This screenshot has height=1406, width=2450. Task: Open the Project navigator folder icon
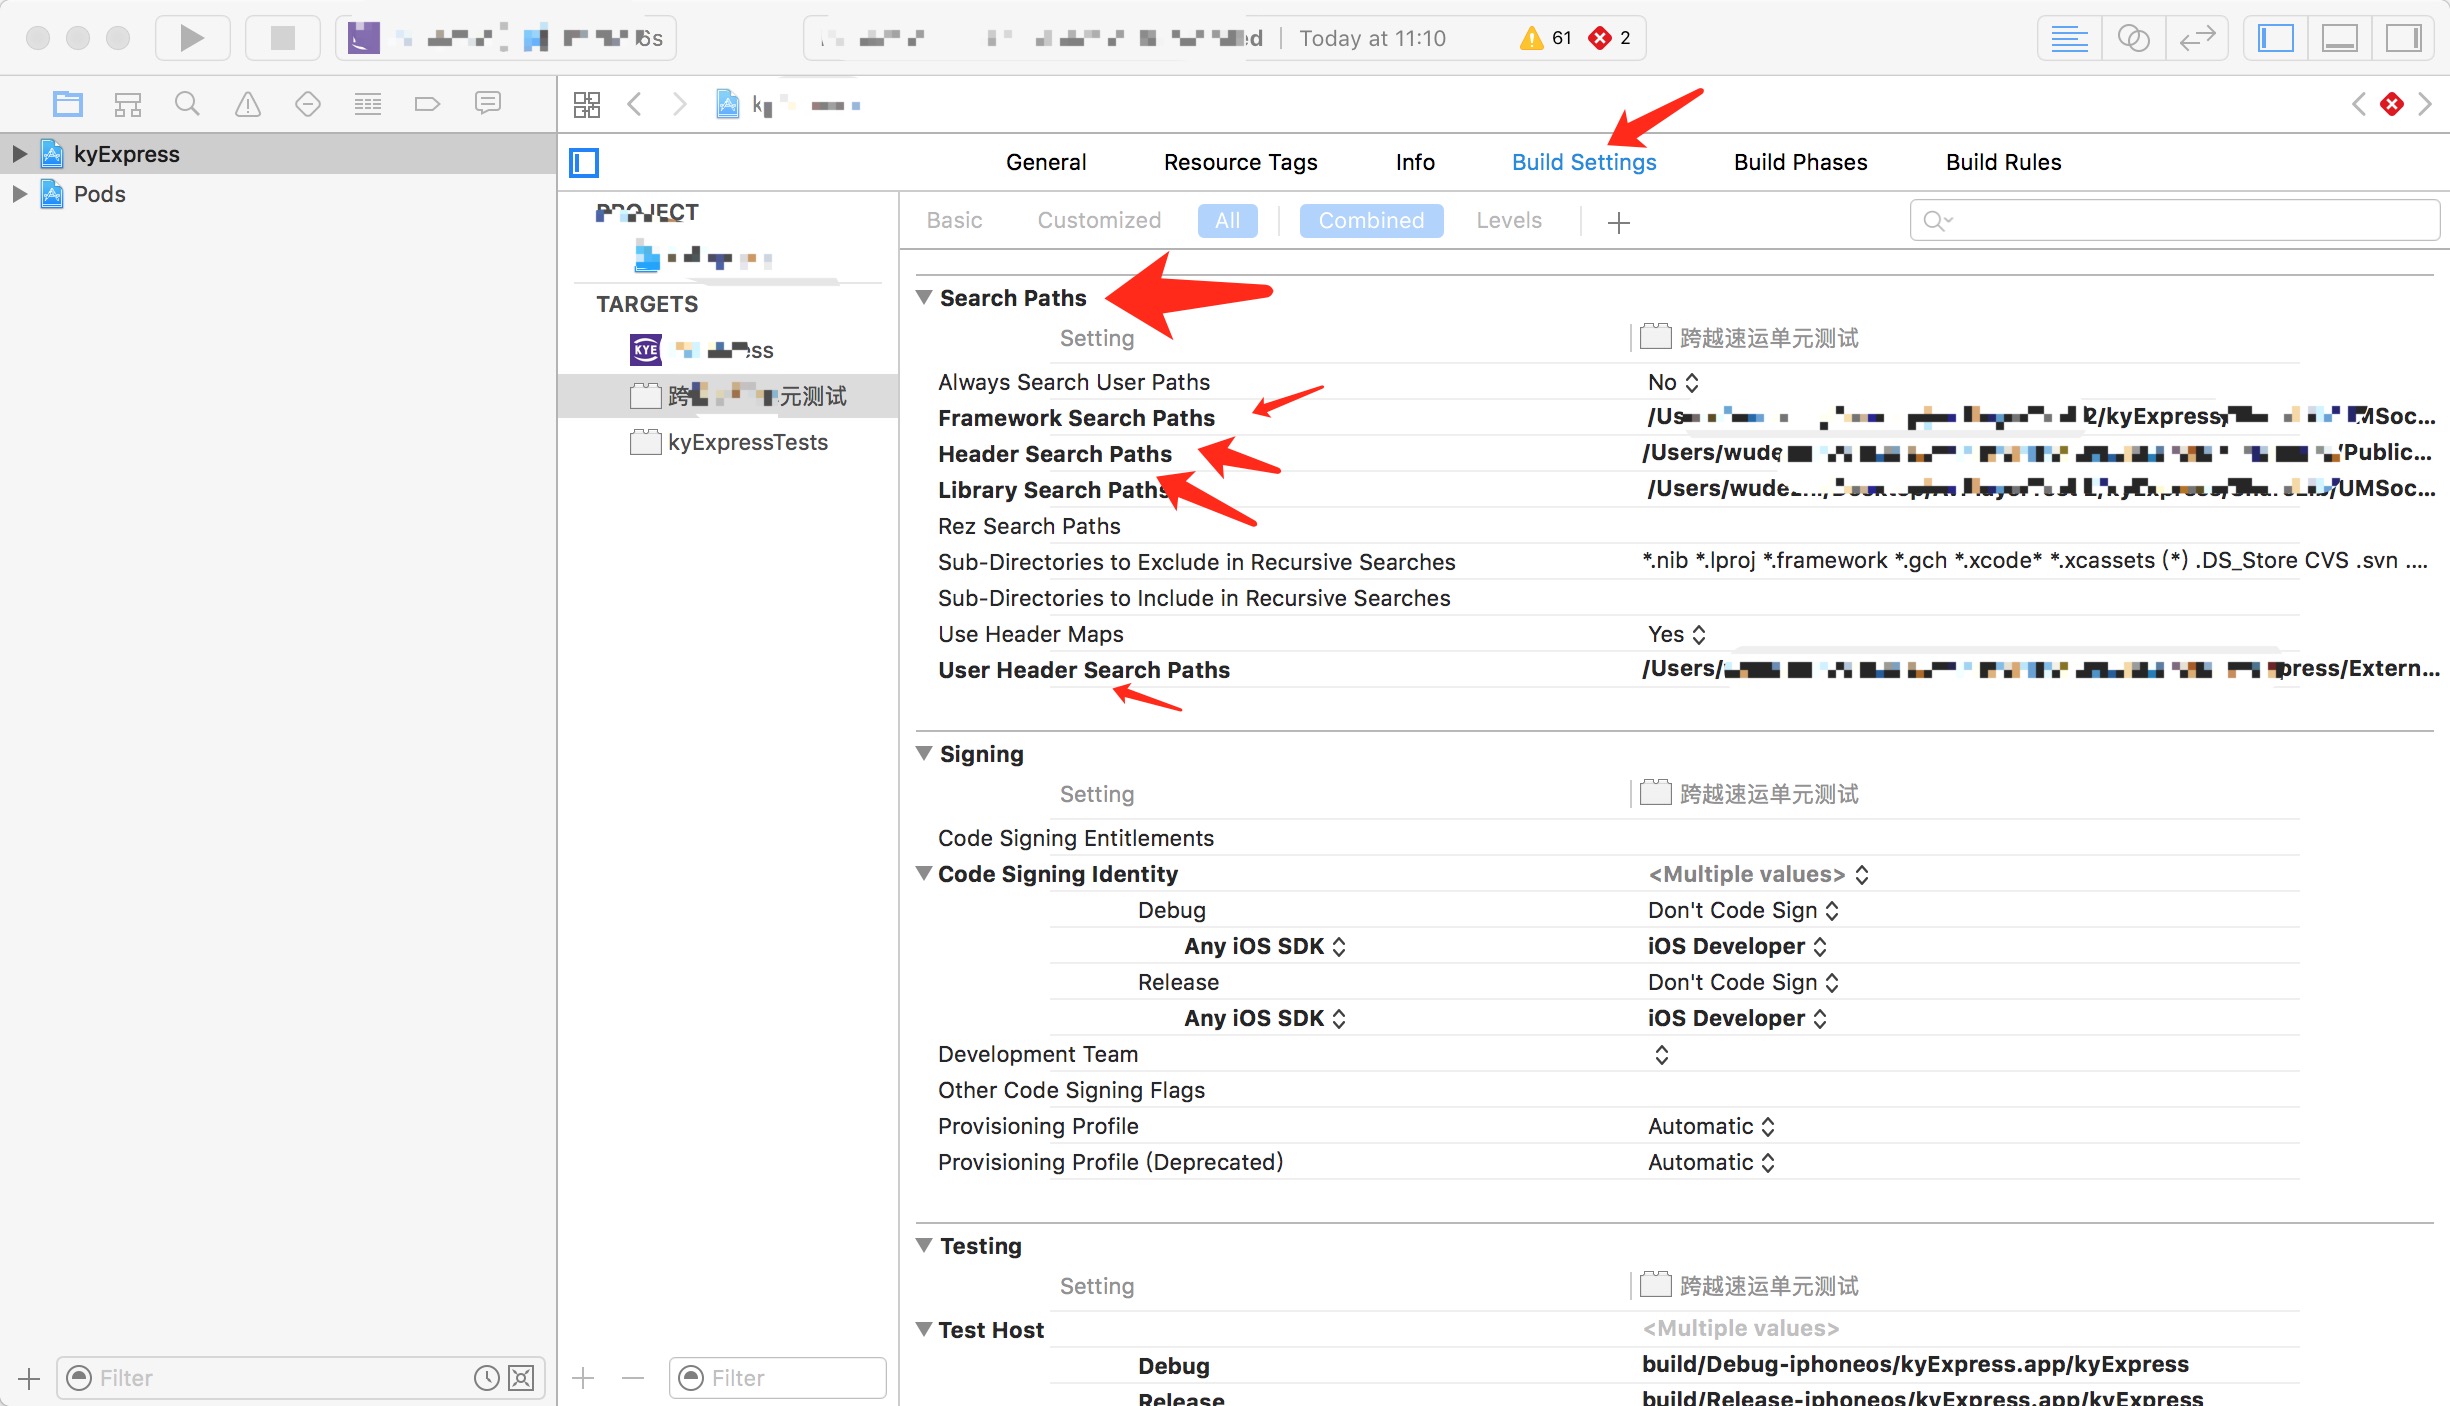pyautogui.click(x=68, y=103)
